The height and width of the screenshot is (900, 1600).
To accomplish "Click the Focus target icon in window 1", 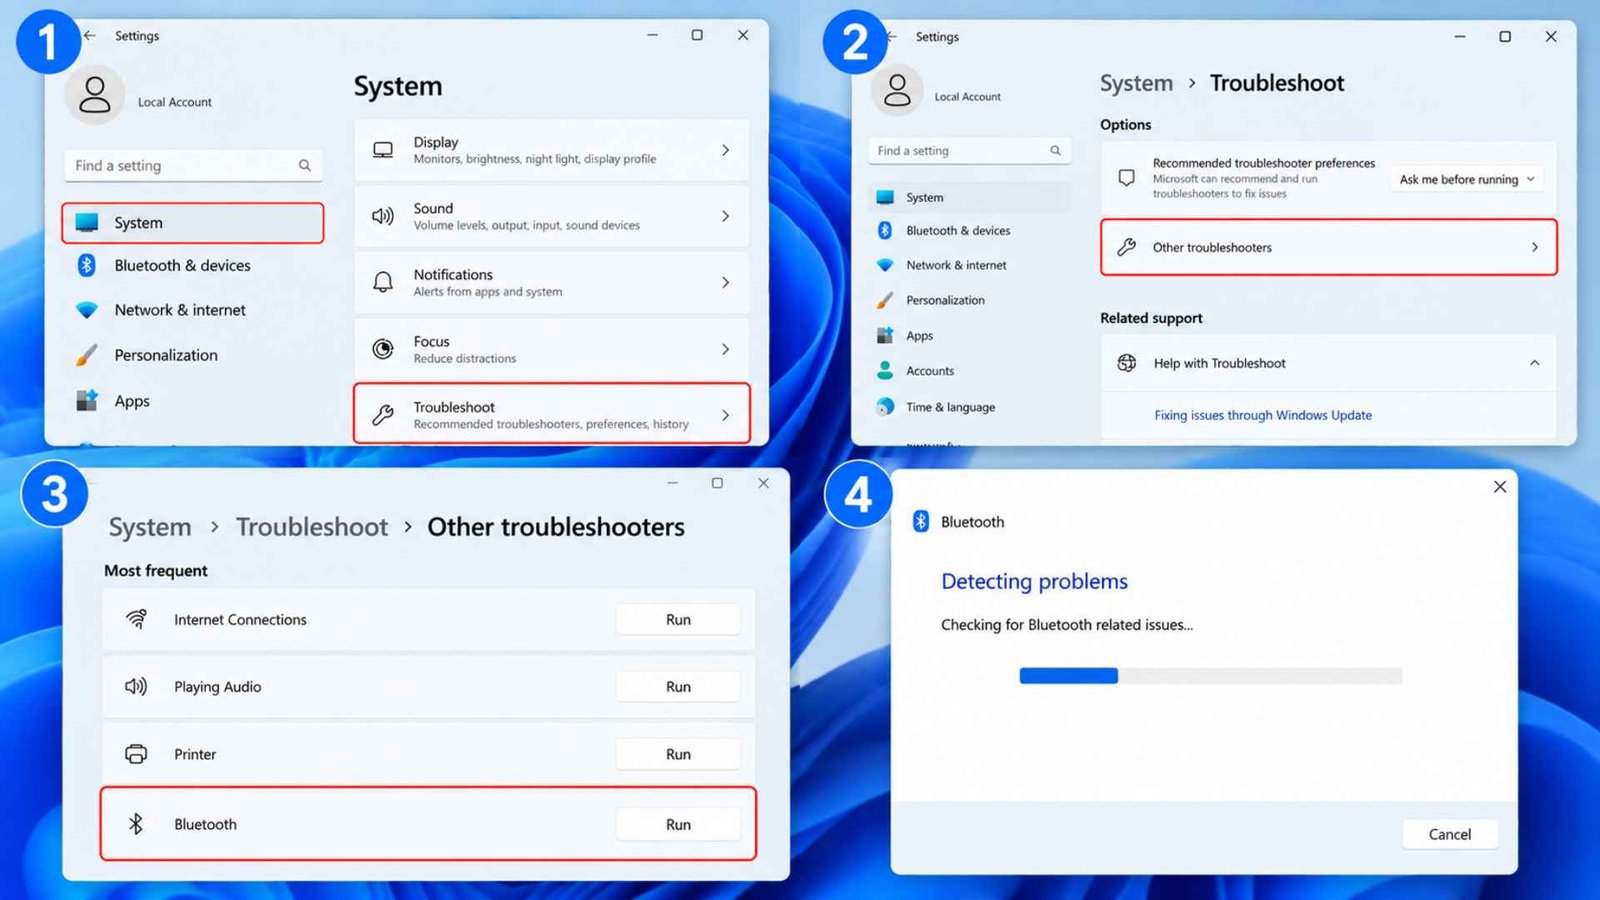I will pyautogui.click(x=383, y=349).
